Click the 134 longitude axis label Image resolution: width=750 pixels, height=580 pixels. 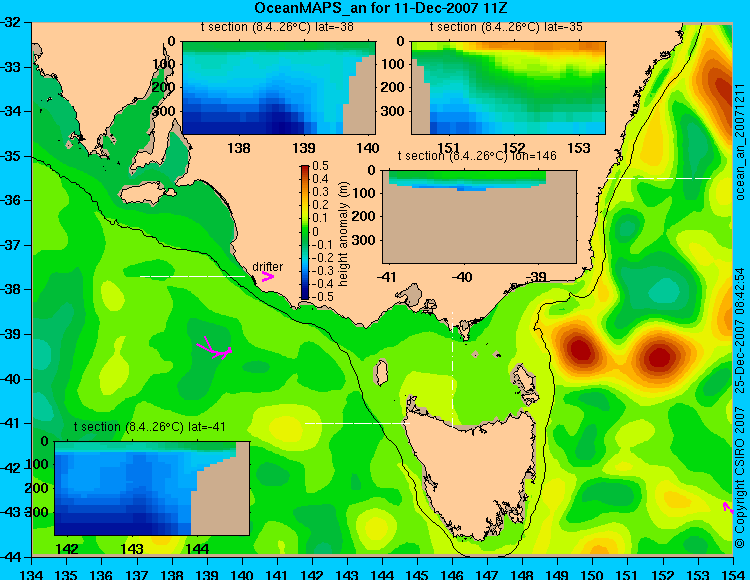(32, 574)
